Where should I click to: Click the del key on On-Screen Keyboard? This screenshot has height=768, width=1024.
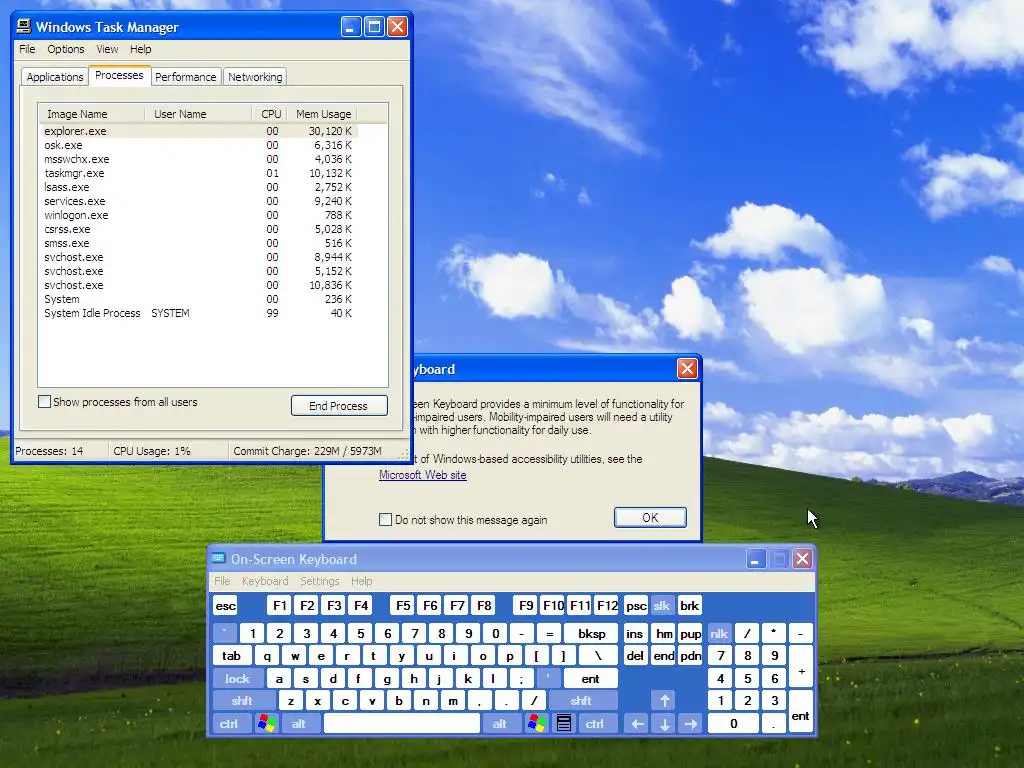pos(635,656)
